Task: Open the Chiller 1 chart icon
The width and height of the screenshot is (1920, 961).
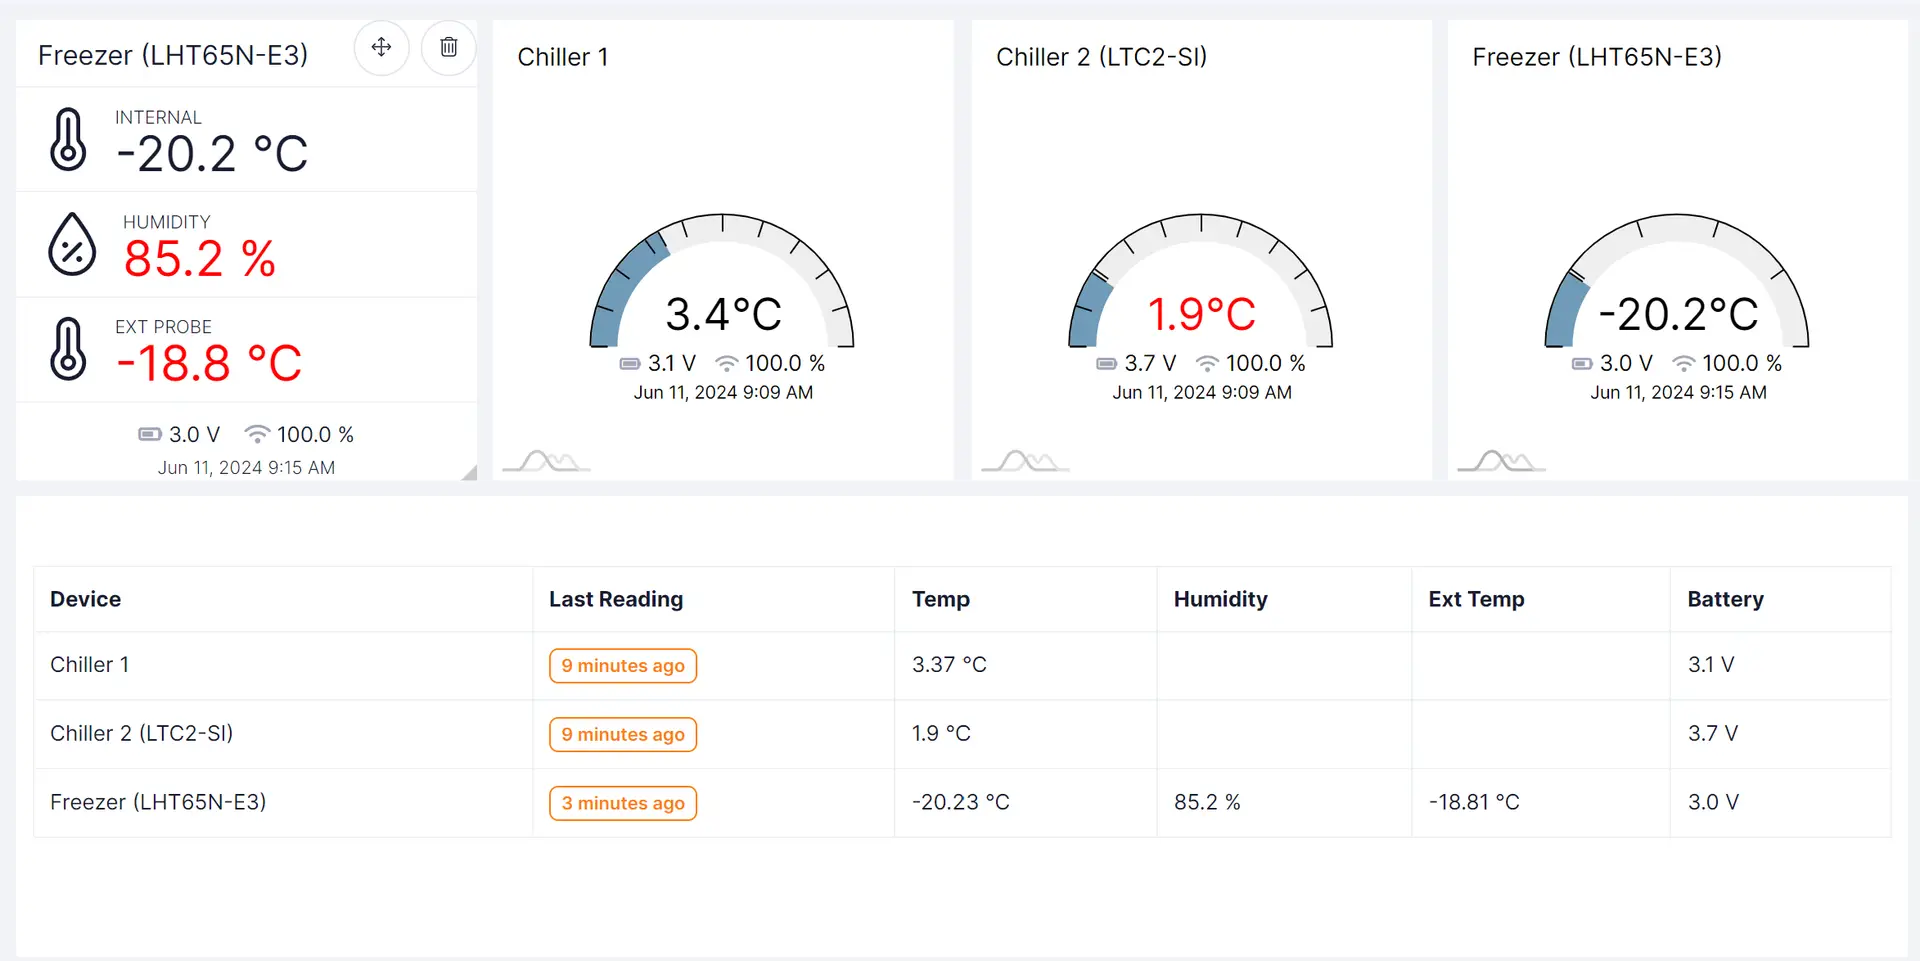Action: click(546, 461)
